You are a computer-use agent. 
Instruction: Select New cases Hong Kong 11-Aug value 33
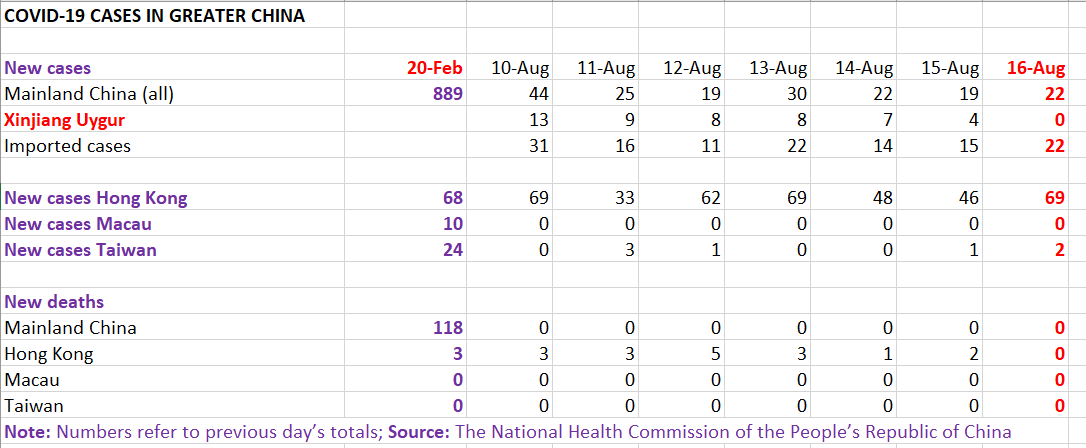[x=623, y=198]
